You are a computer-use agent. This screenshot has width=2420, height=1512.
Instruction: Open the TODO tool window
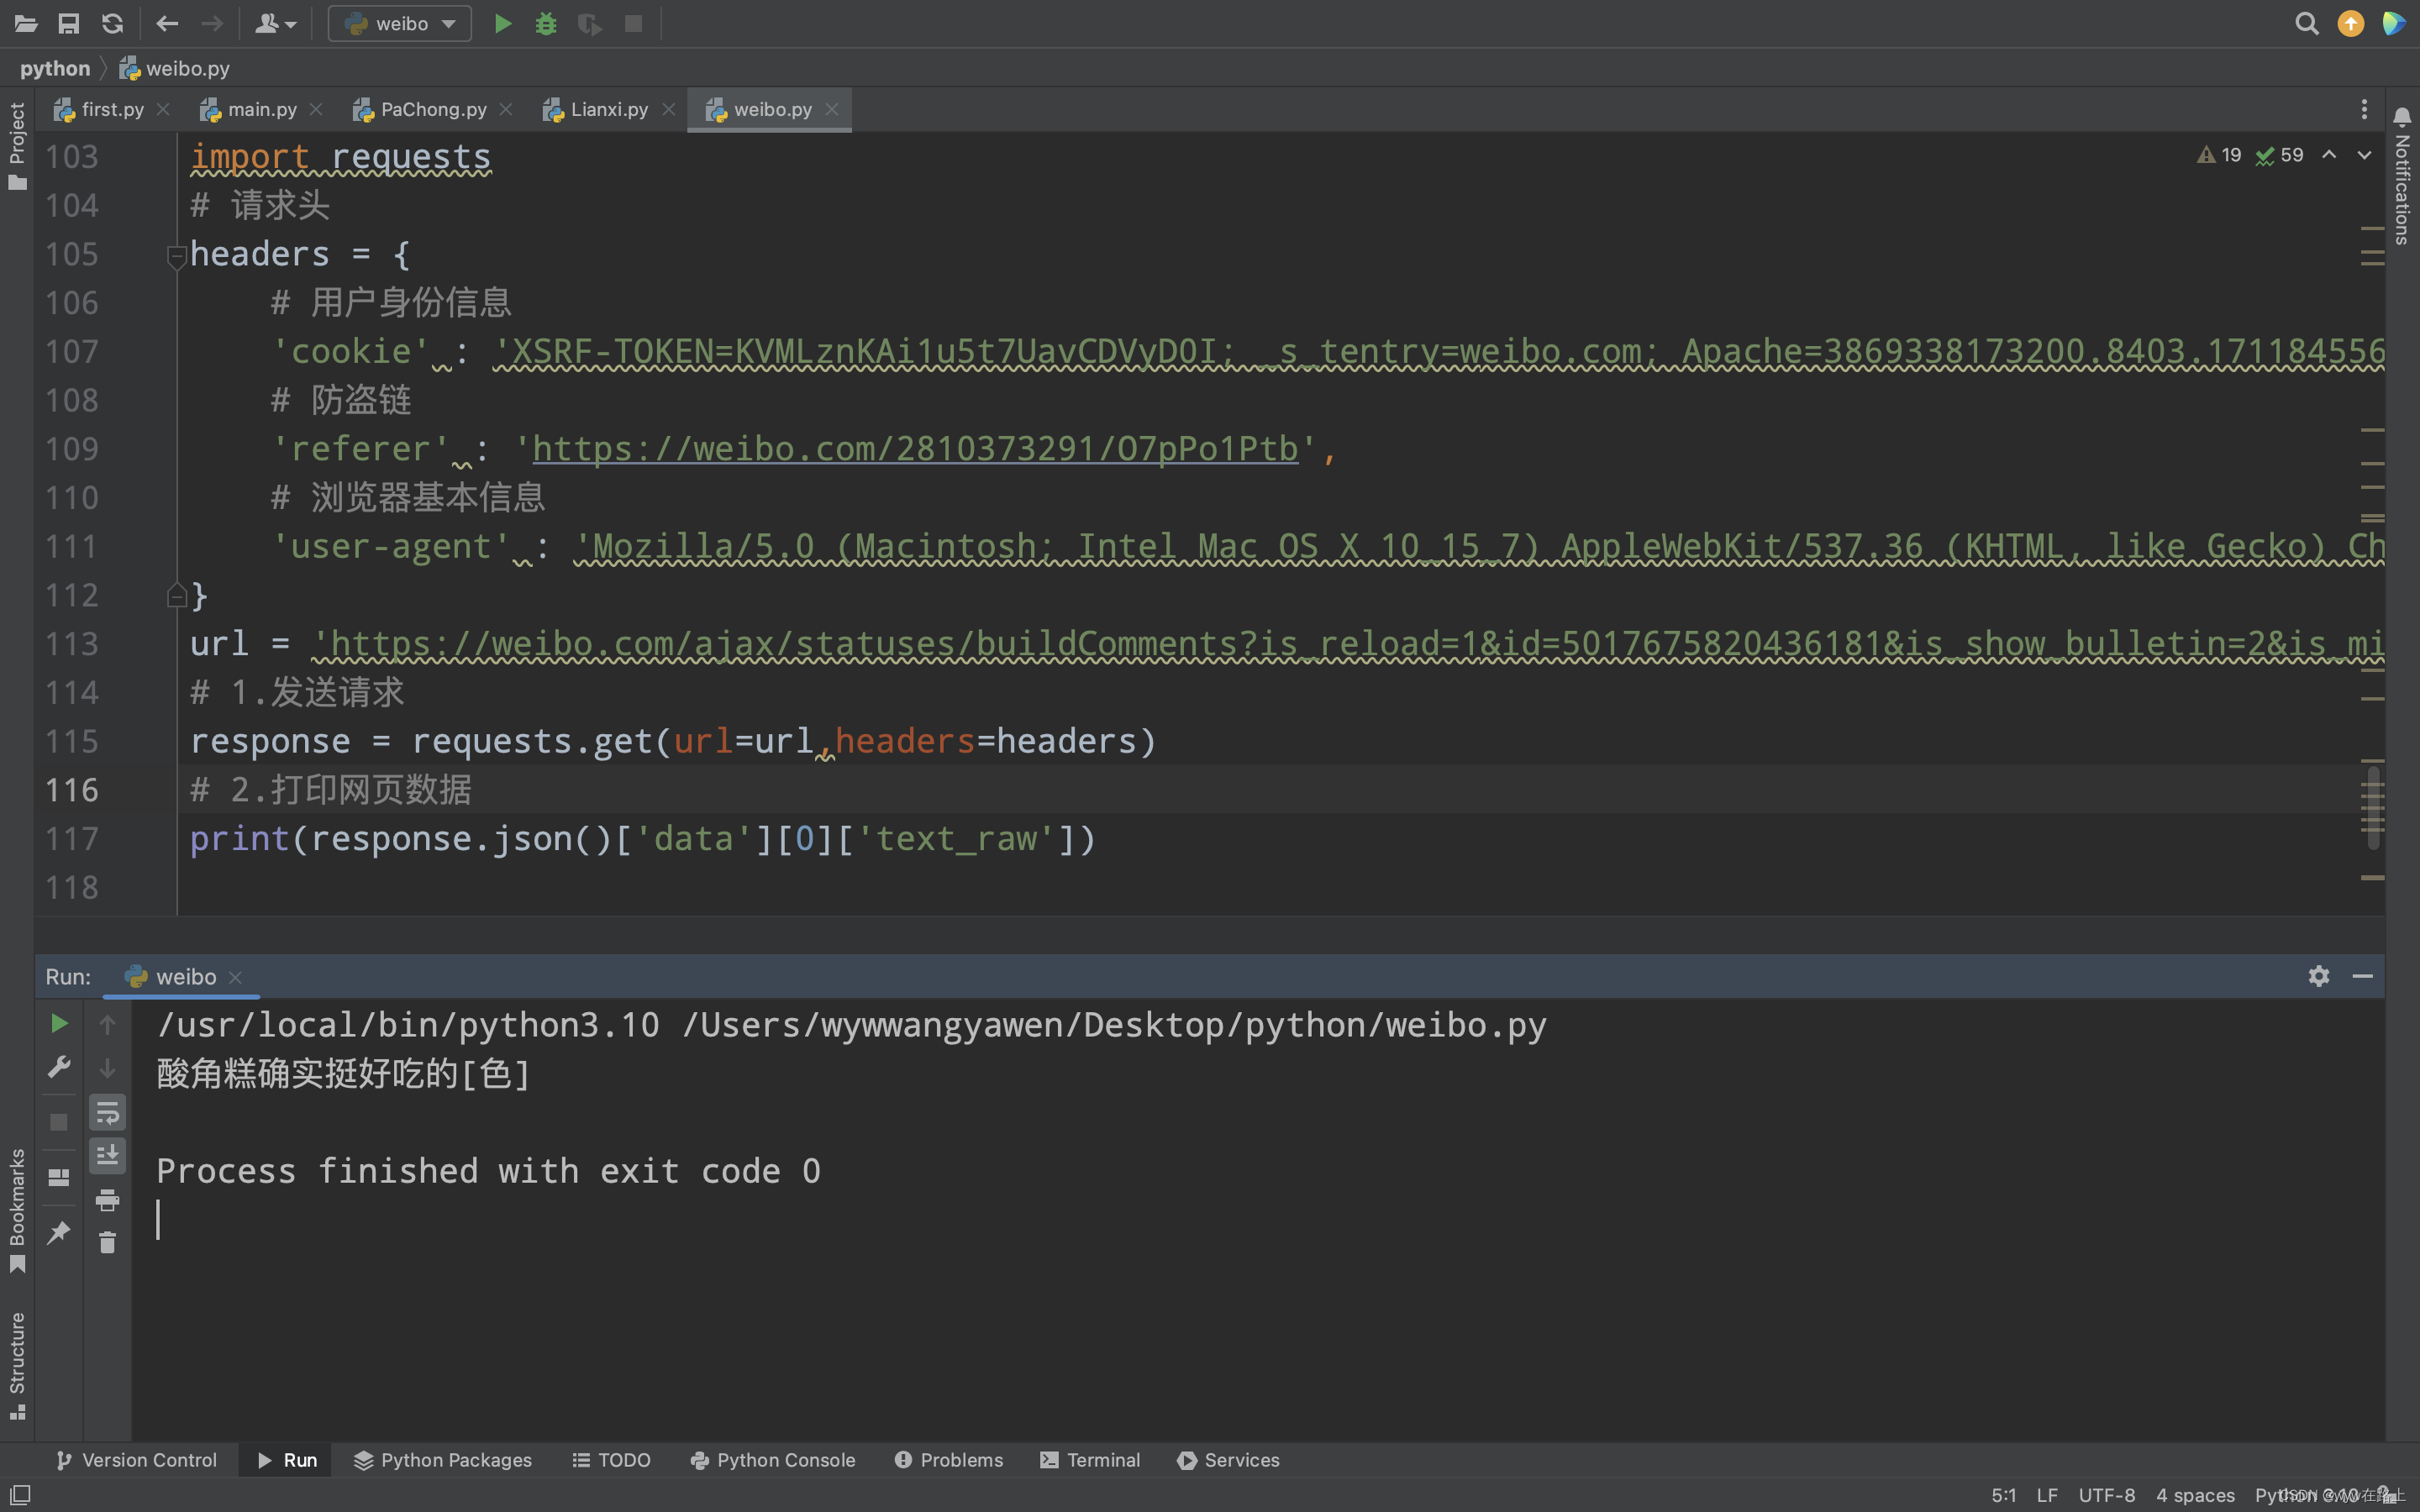click(611, 1460)
